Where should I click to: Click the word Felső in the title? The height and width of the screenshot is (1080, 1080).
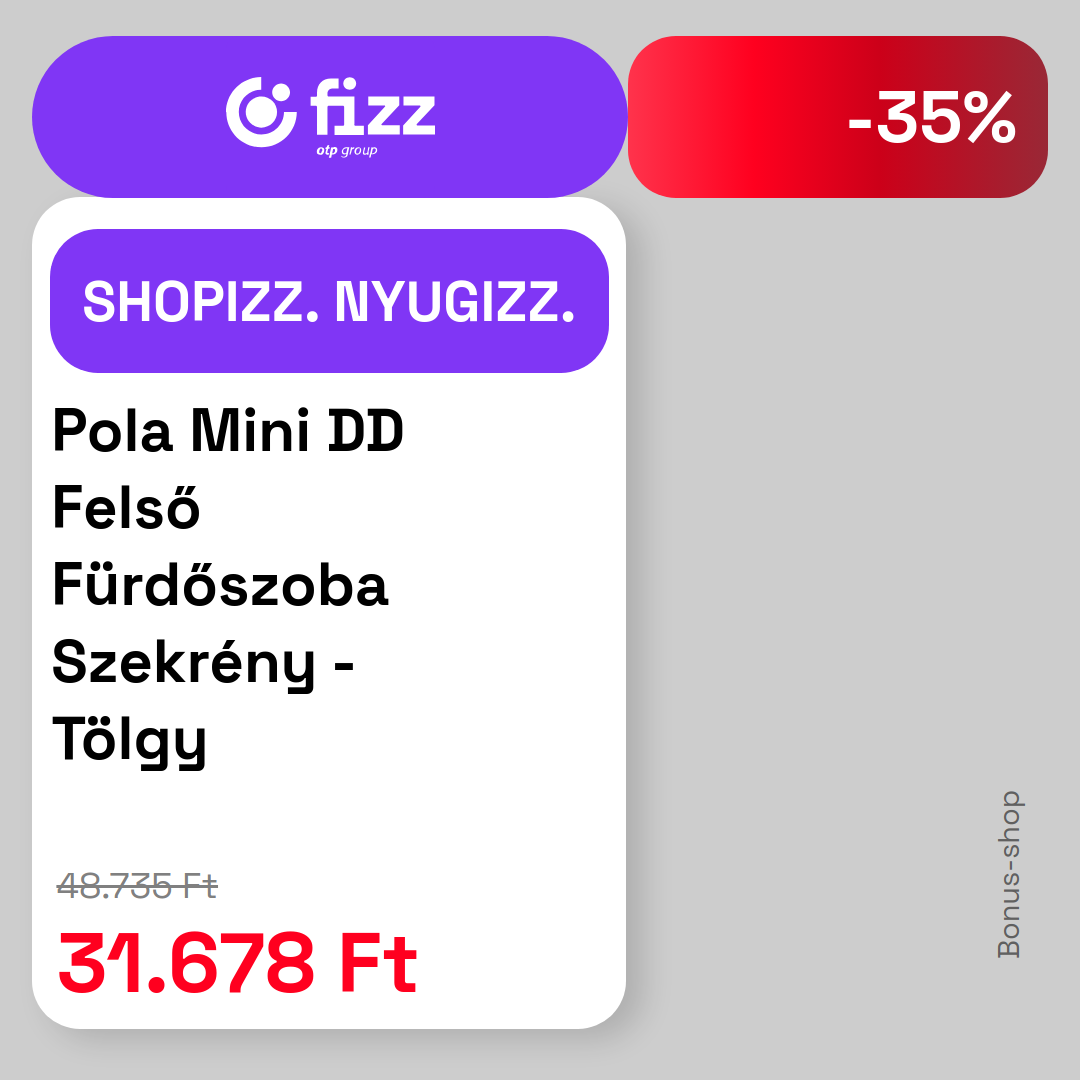(x=126, y=507)
